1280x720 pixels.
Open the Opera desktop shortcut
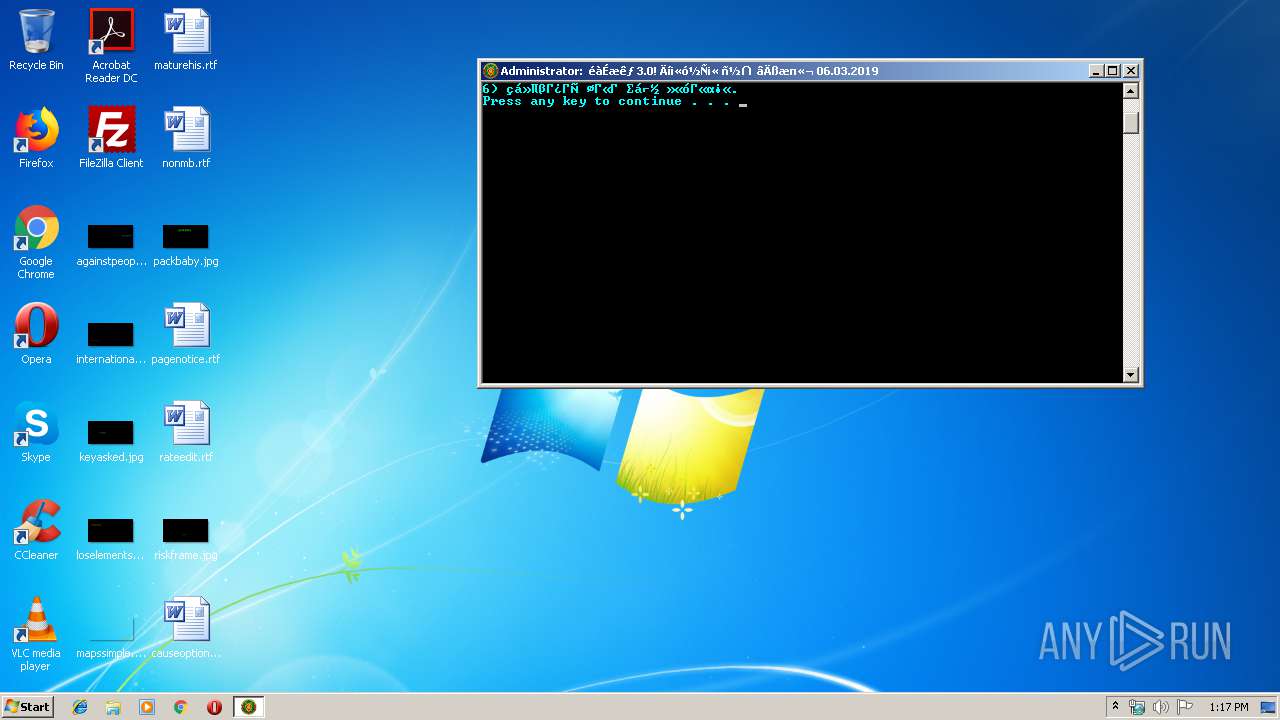tap(36, 334)
